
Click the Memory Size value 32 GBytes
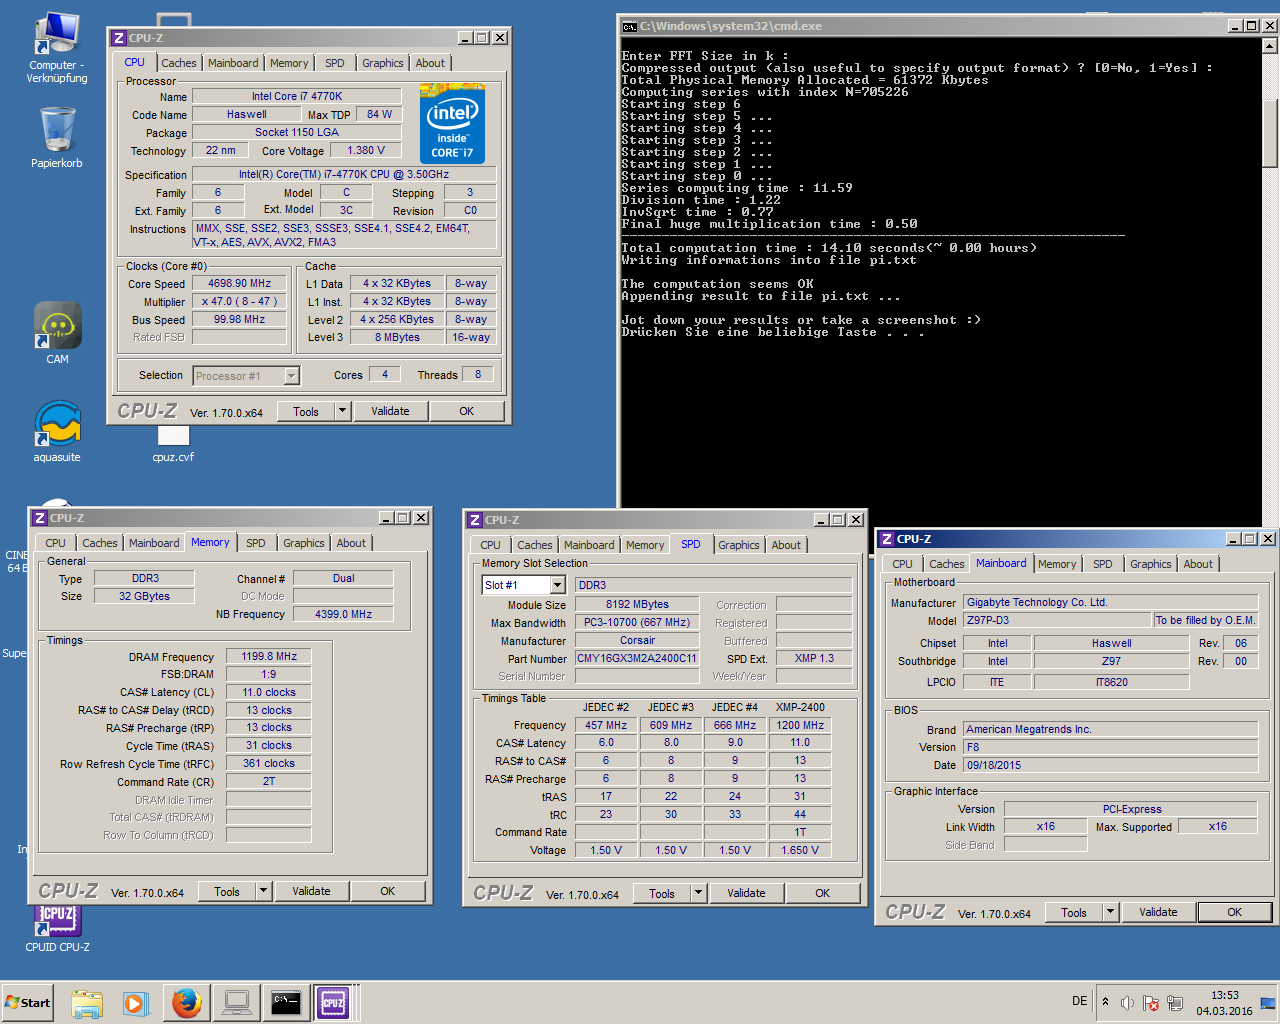pos(144,596)
